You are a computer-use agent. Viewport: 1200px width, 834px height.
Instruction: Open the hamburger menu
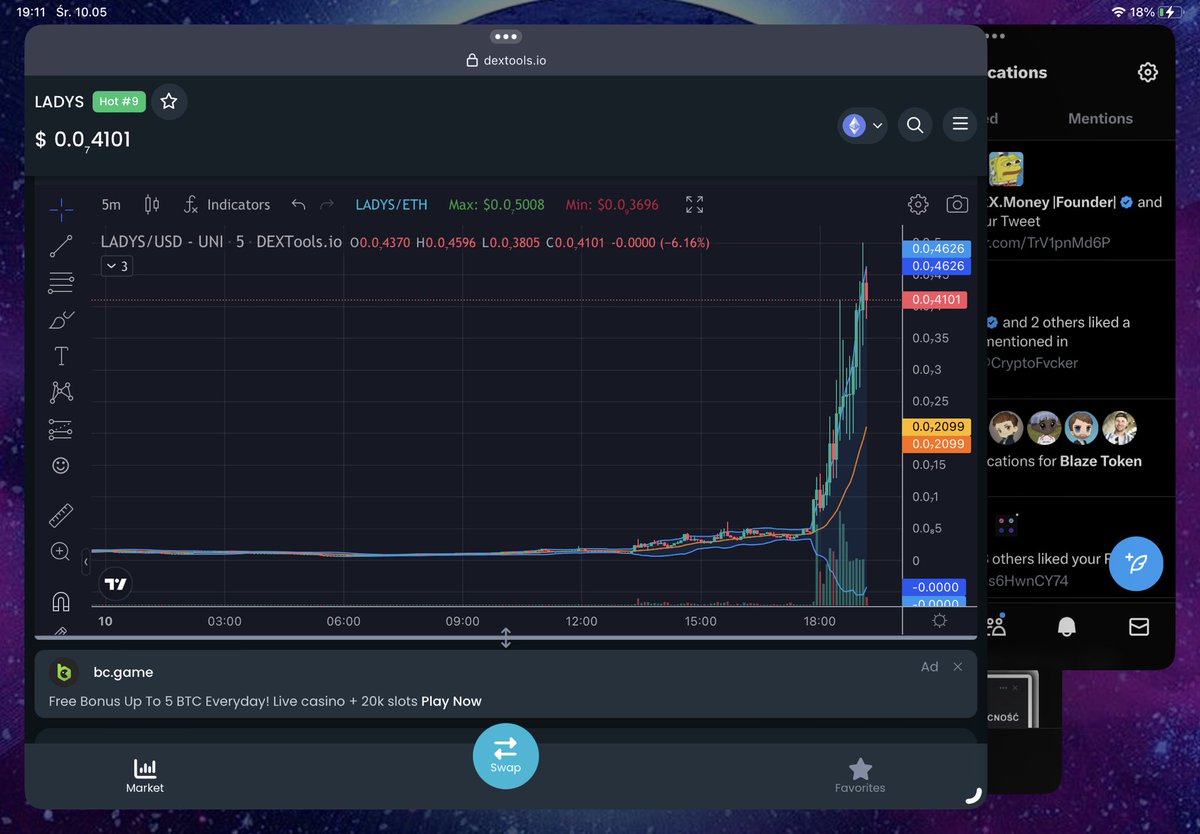960,124
